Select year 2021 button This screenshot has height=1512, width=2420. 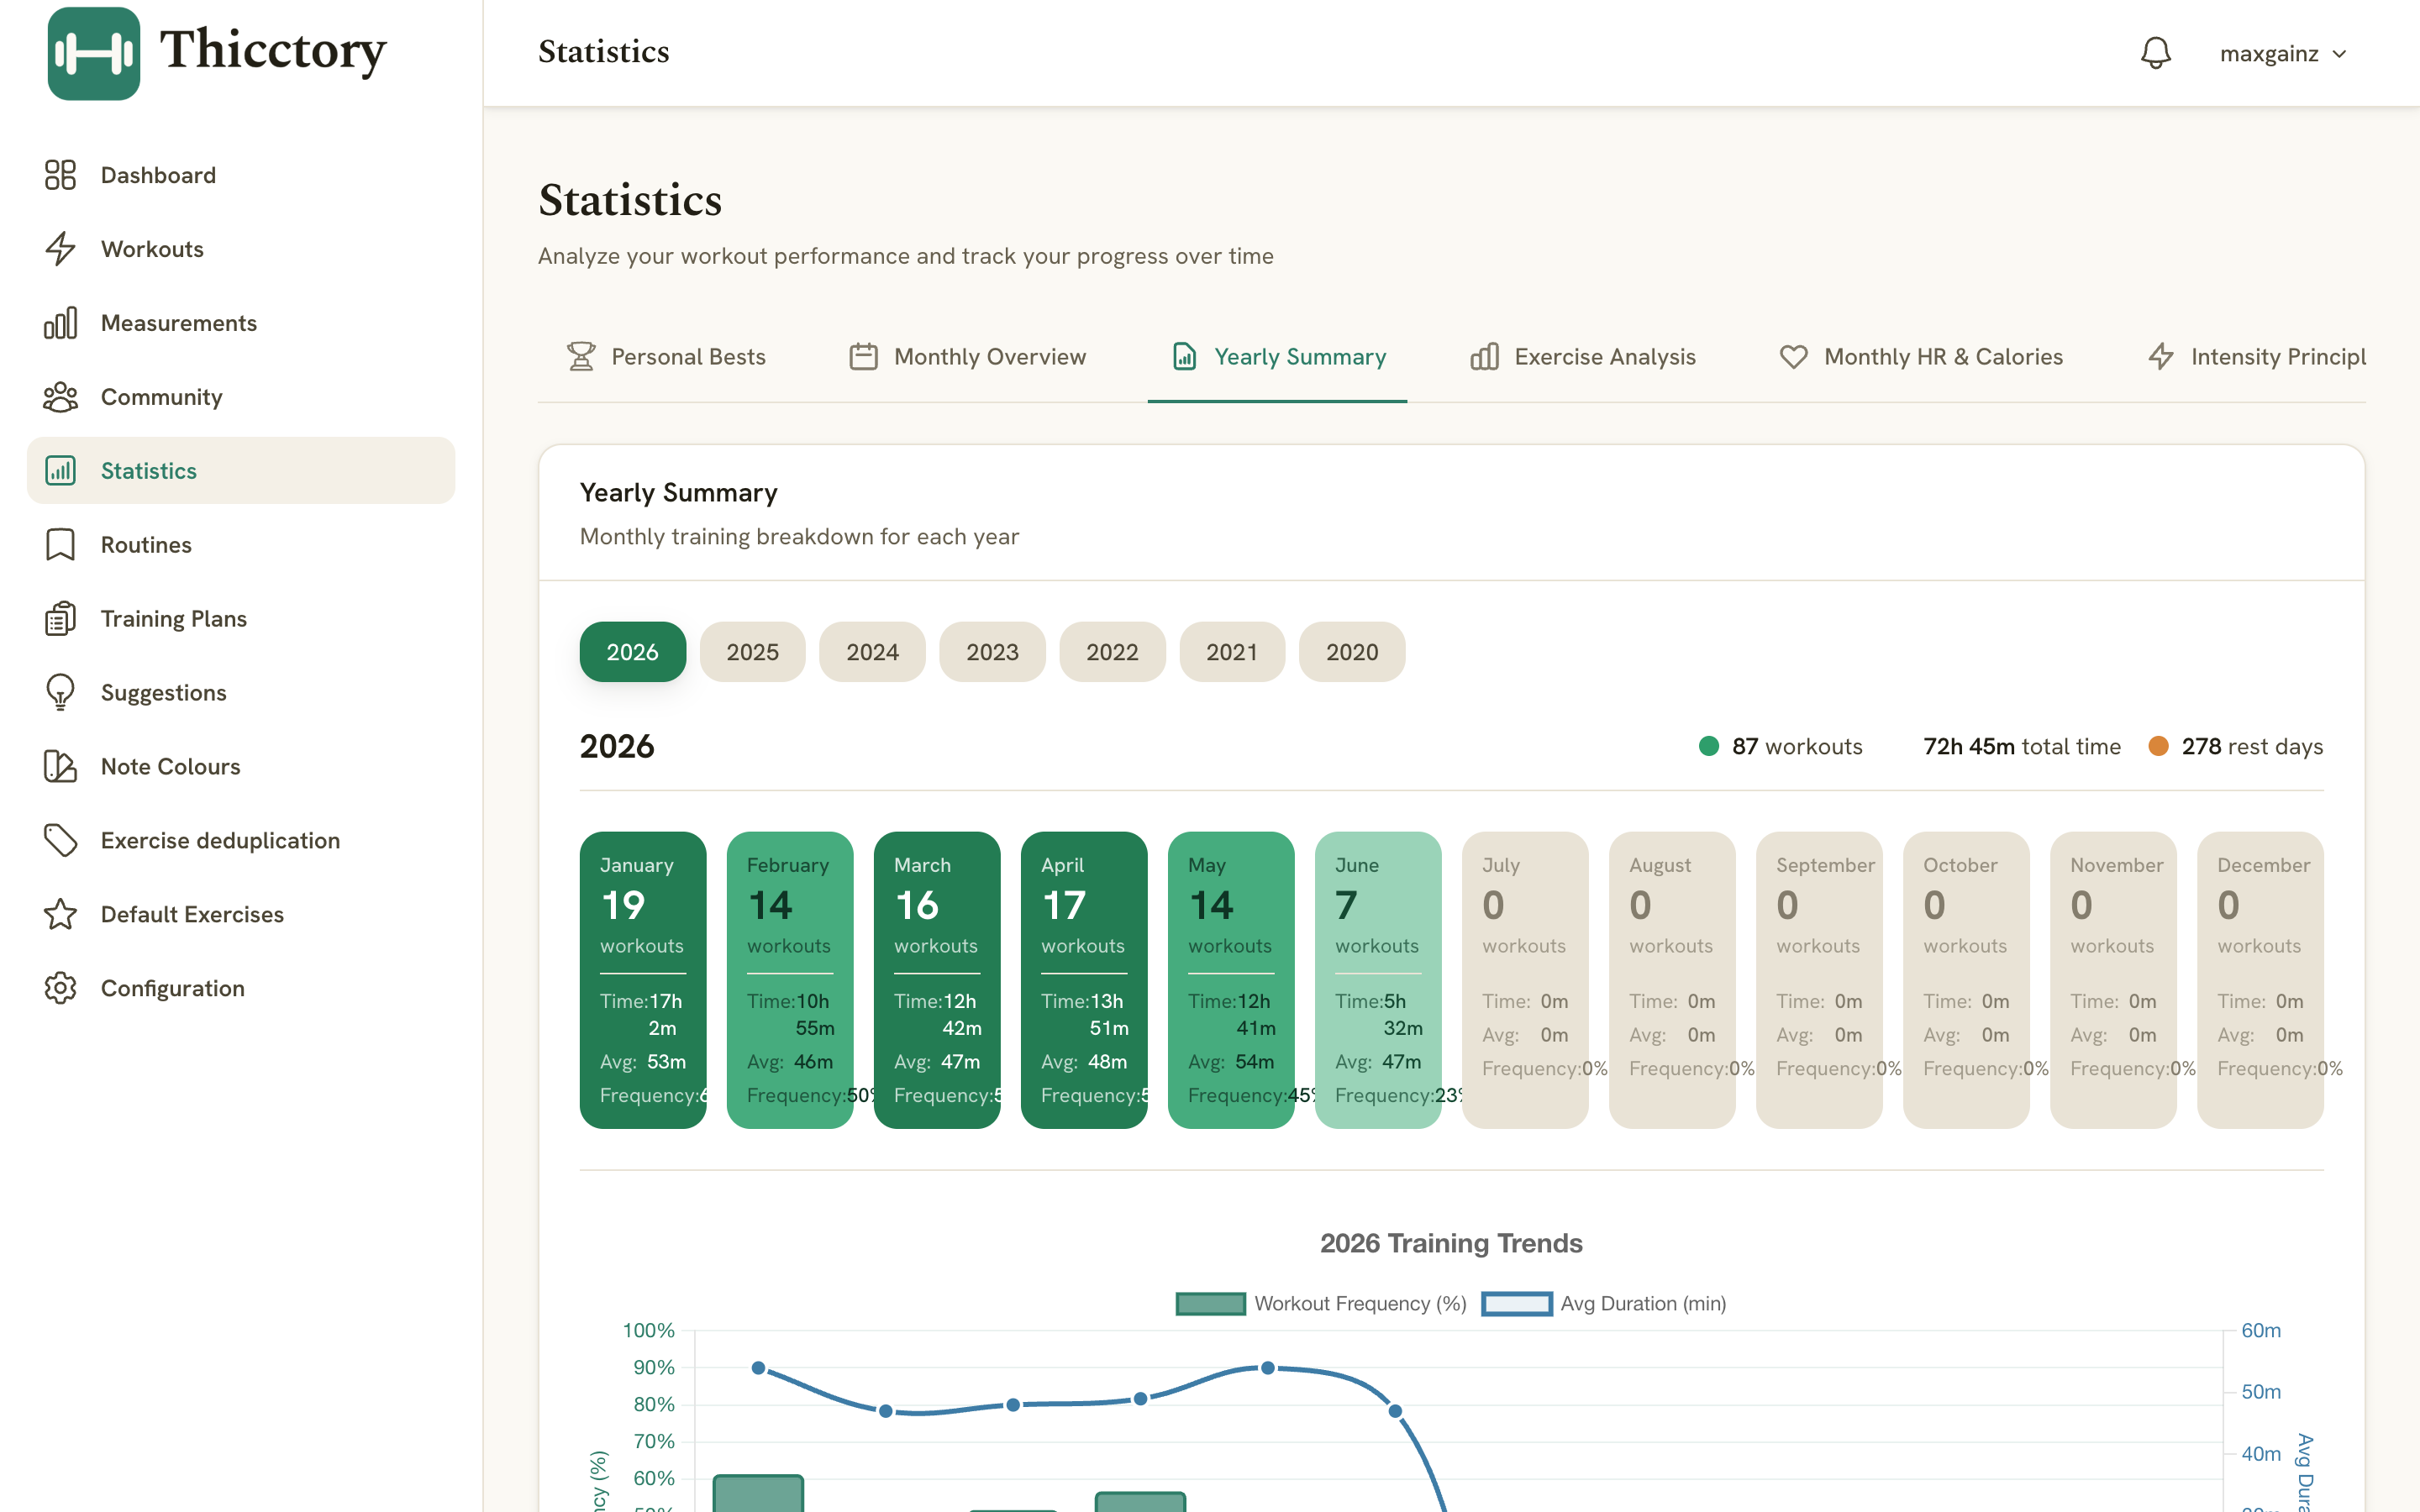(x=1232, y=652)
